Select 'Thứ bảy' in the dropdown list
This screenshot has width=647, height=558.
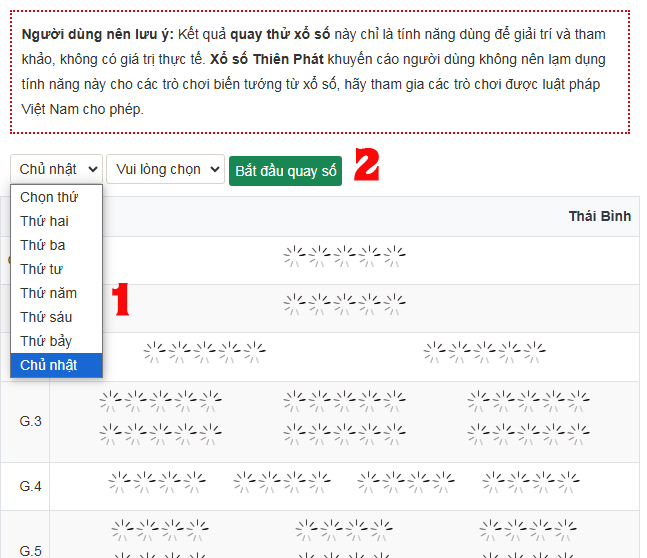point(46,341)
